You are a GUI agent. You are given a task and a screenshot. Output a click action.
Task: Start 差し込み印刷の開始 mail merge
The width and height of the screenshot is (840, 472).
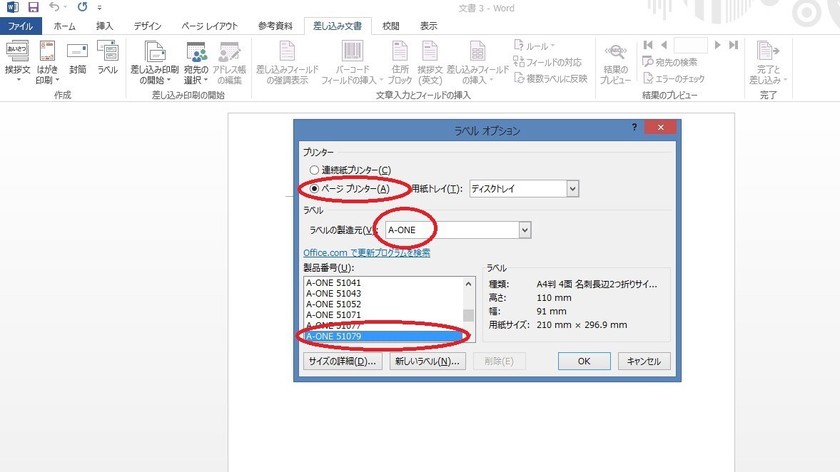click(154, 63)
